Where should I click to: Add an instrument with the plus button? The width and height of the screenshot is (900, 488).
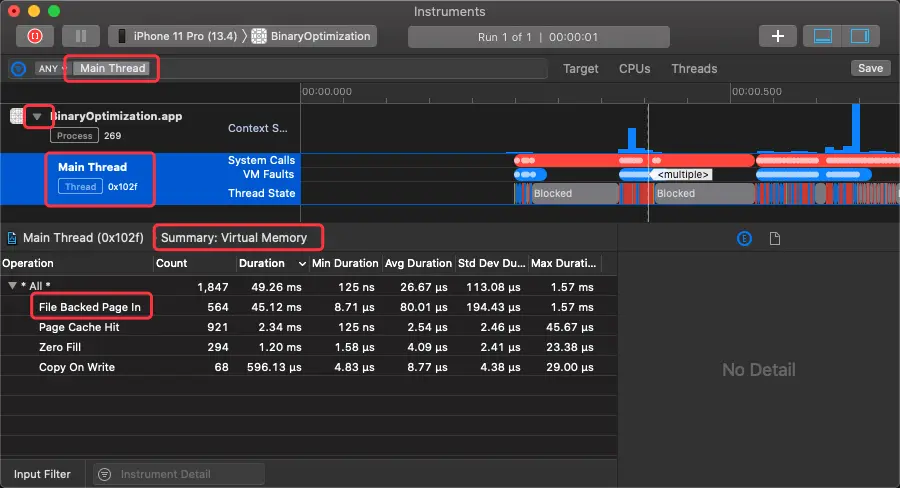coord(777,36)
